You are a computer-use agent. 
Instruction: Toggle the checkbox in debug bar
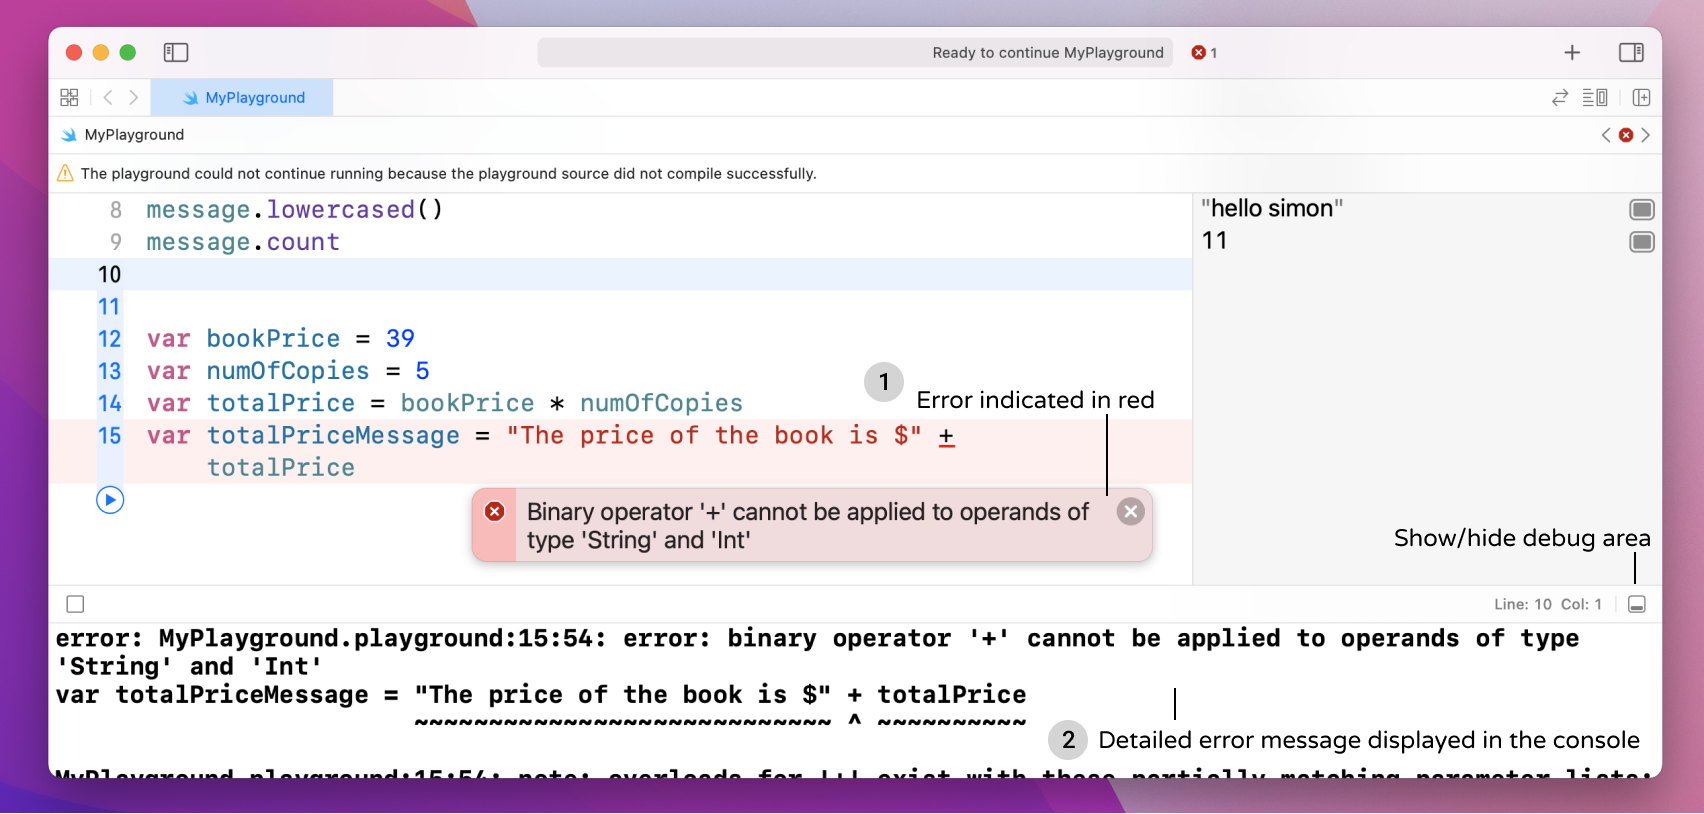click(75, 604)
